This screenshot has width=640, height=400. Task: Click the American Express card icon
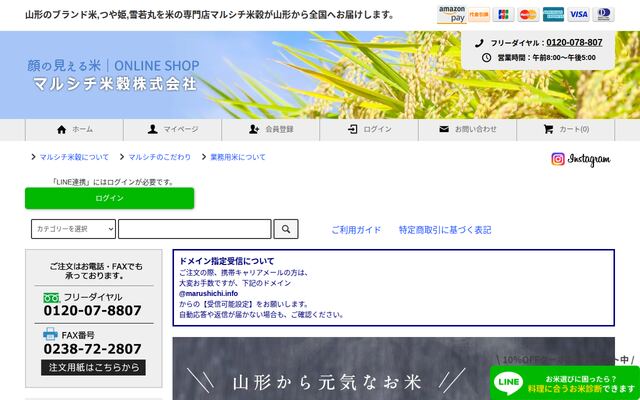tap(553, 14)
